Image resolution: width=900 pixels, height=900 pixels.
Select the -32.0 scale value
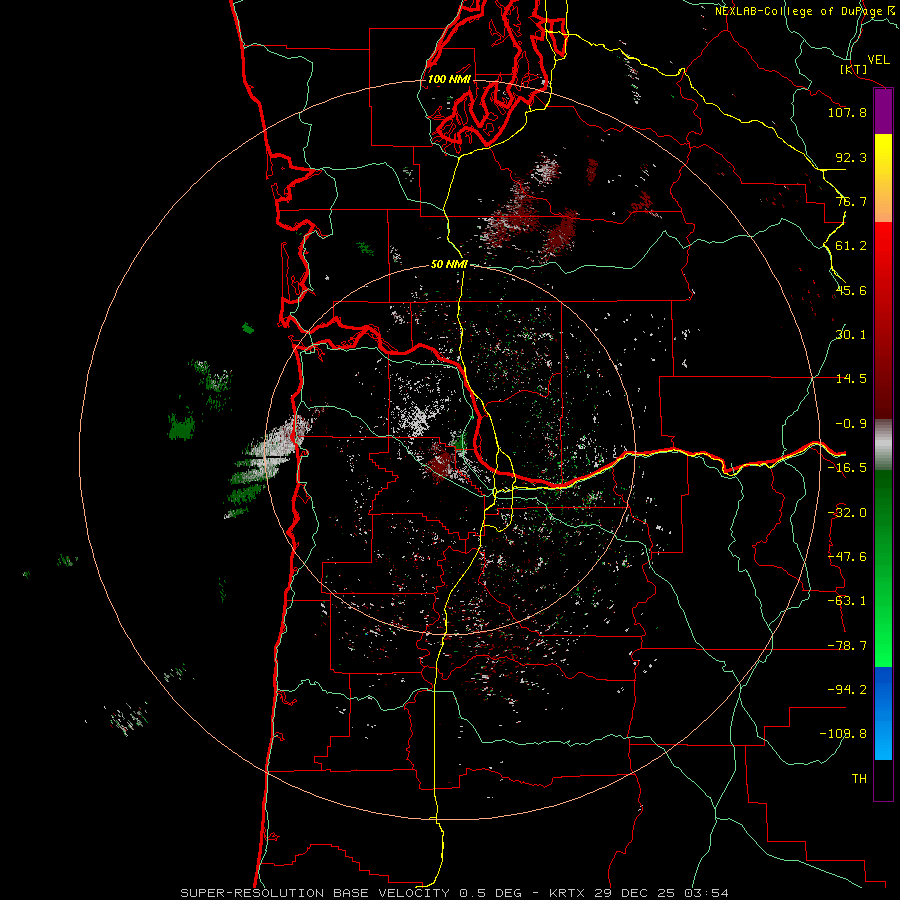(847, 513)
